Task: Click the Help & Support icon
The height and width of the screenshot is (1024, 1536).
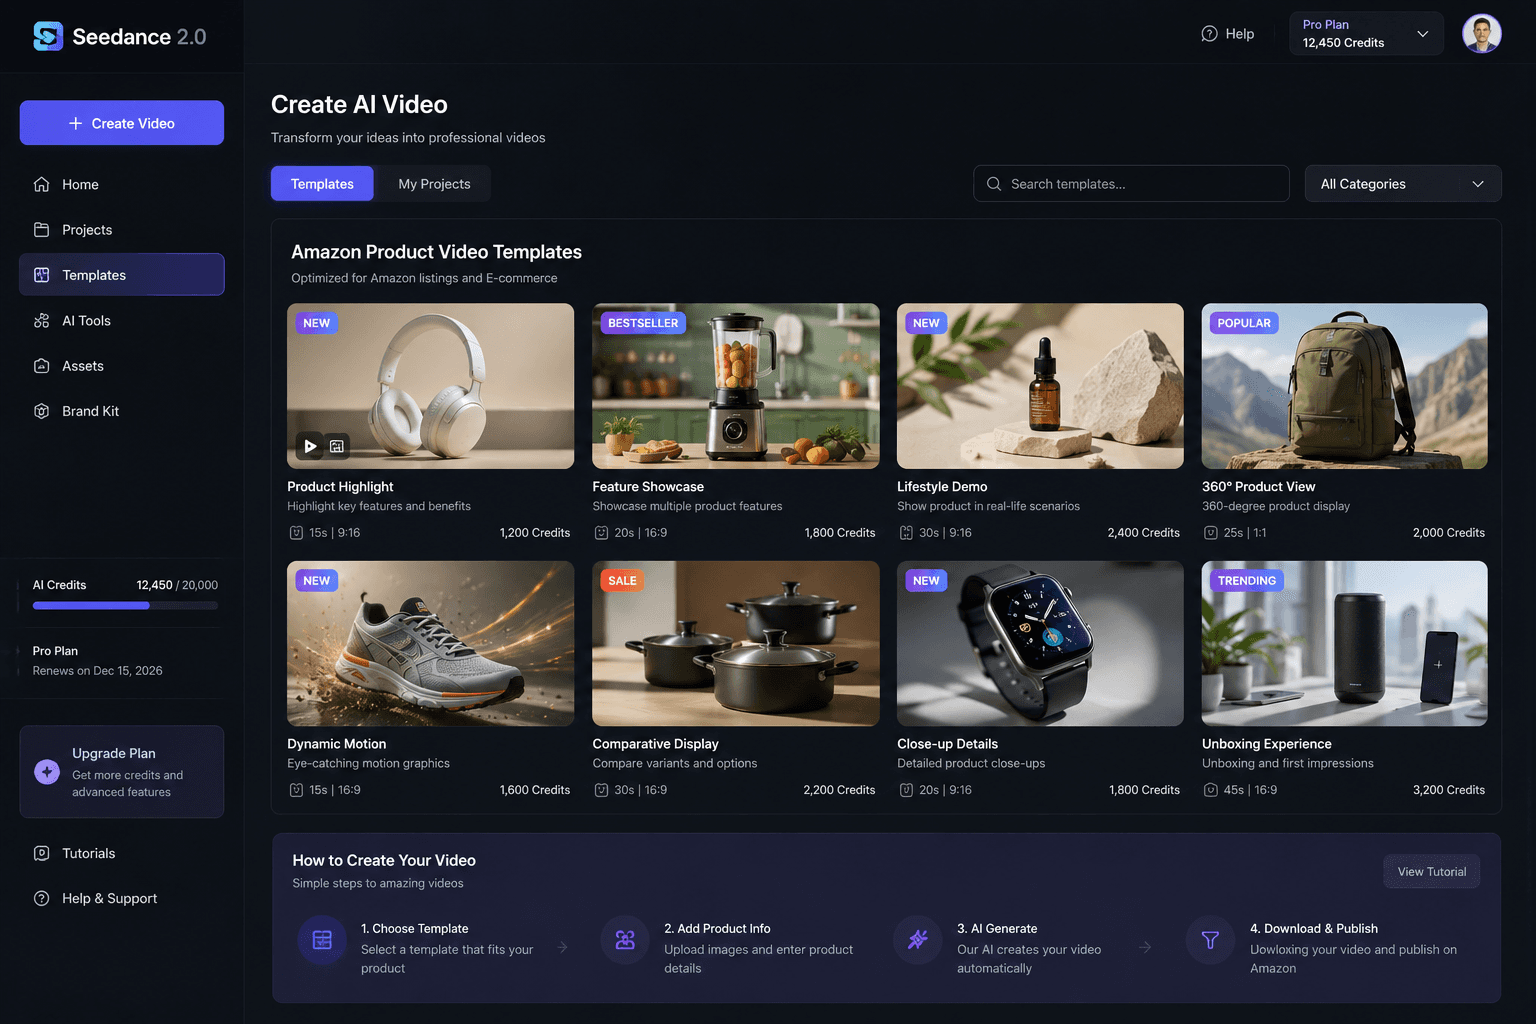Action: point(41,898)
